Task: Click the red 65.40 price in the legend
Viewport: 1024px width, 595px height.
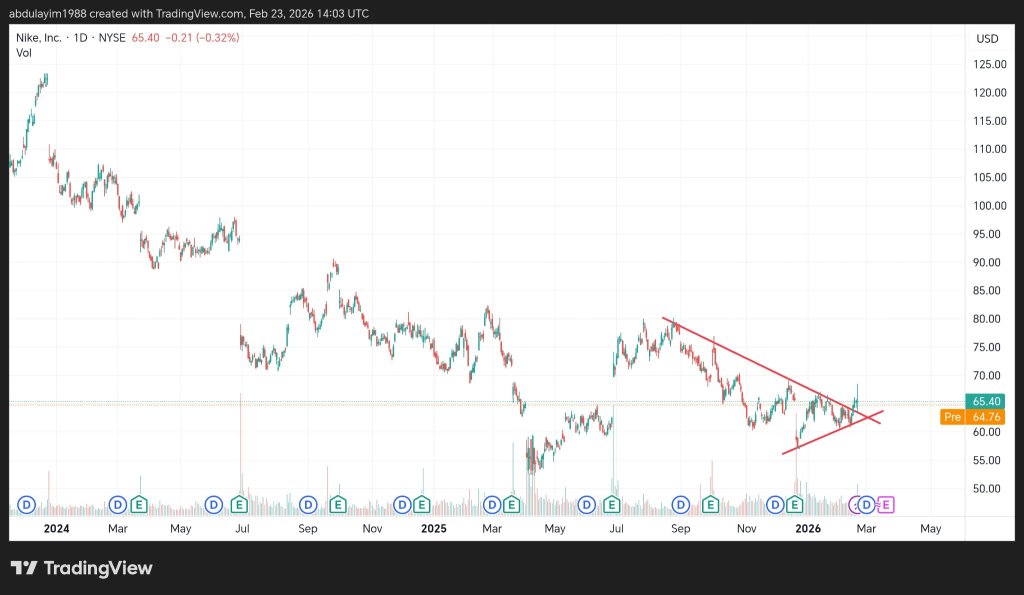Action: click(145, 38)
